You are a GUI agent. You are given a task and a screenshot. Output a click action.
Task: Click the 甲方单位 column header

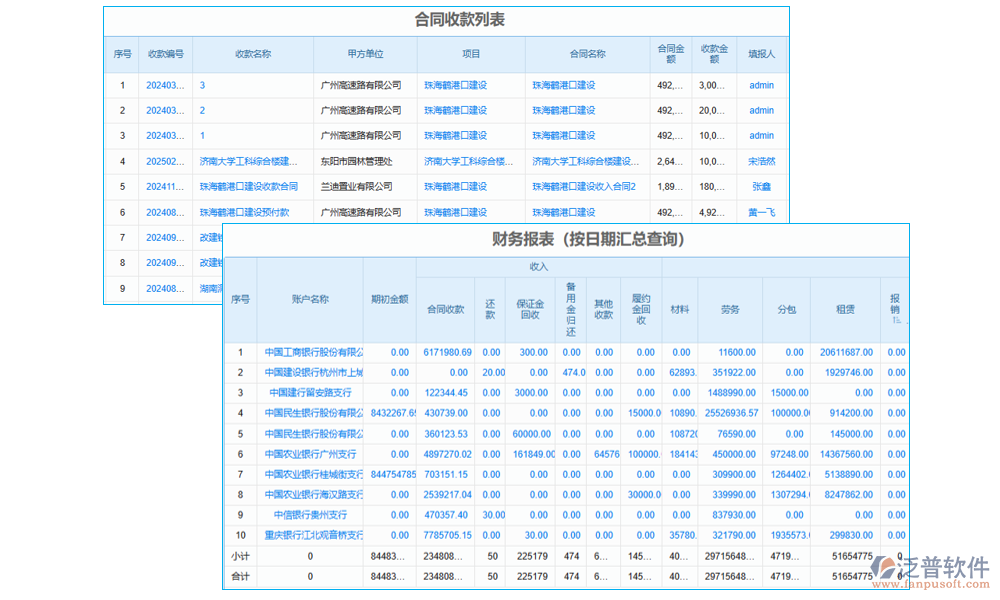coord(365,54)
